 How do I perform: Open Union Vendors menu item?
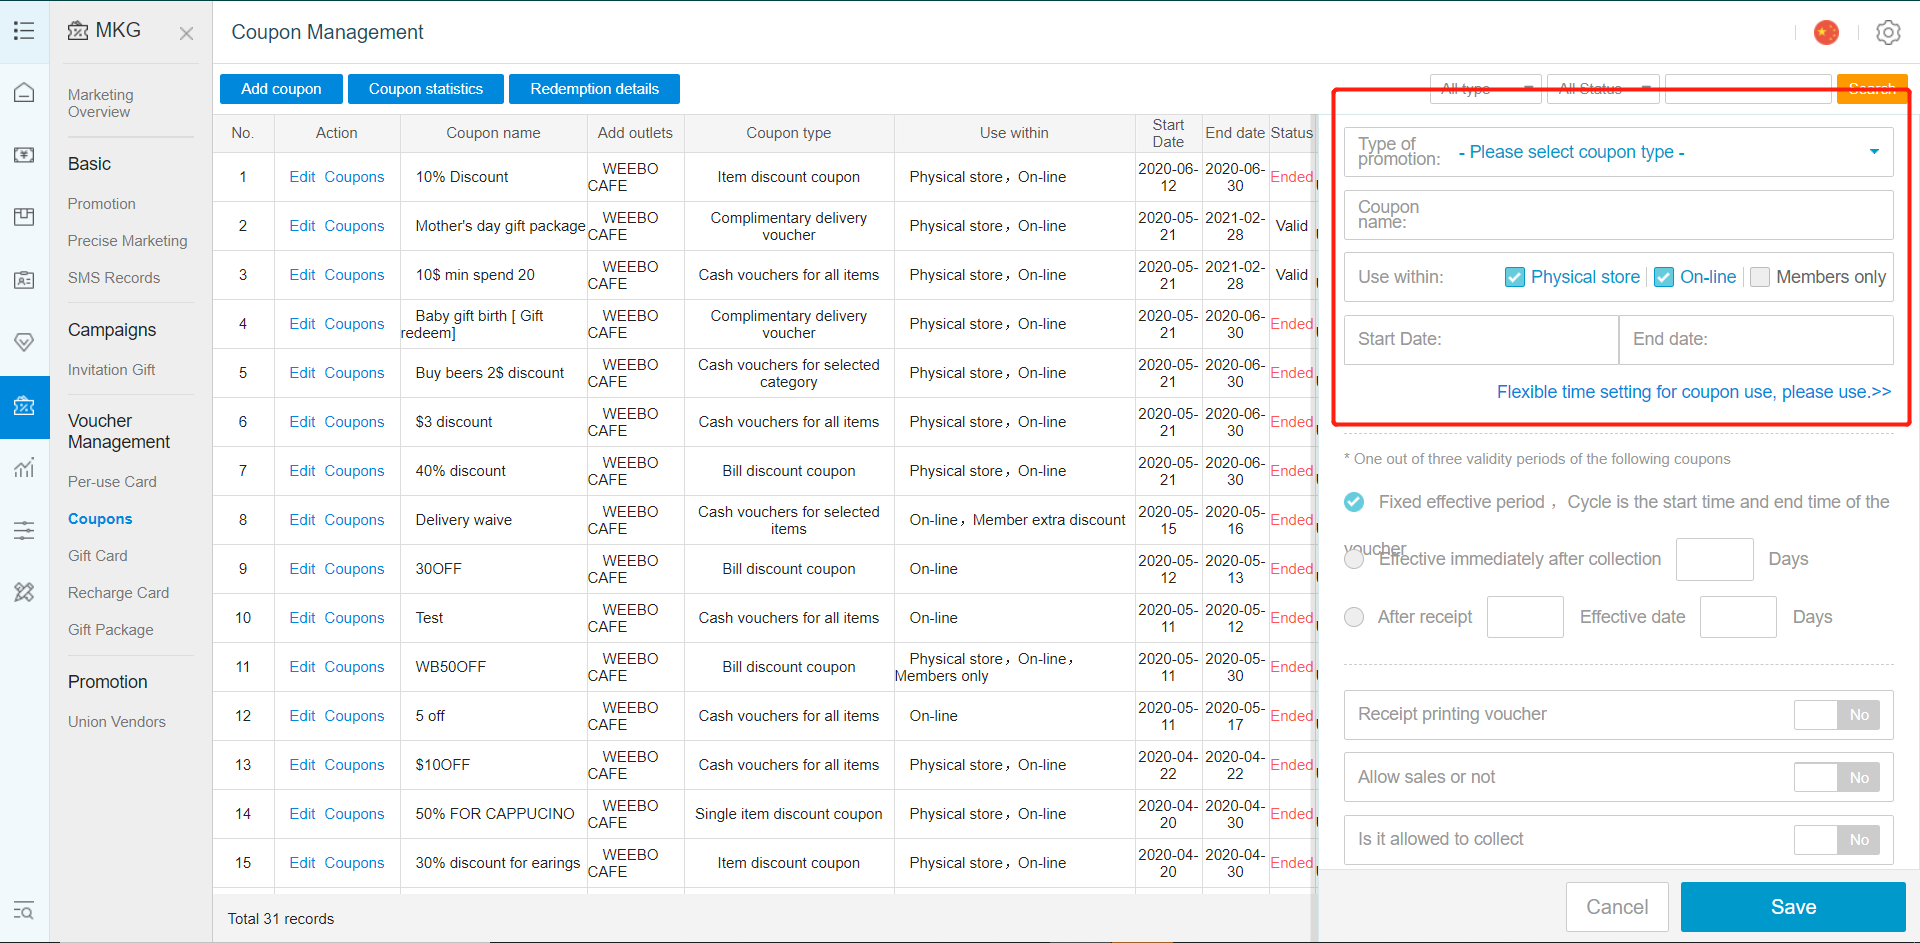(x=116, y=722)
